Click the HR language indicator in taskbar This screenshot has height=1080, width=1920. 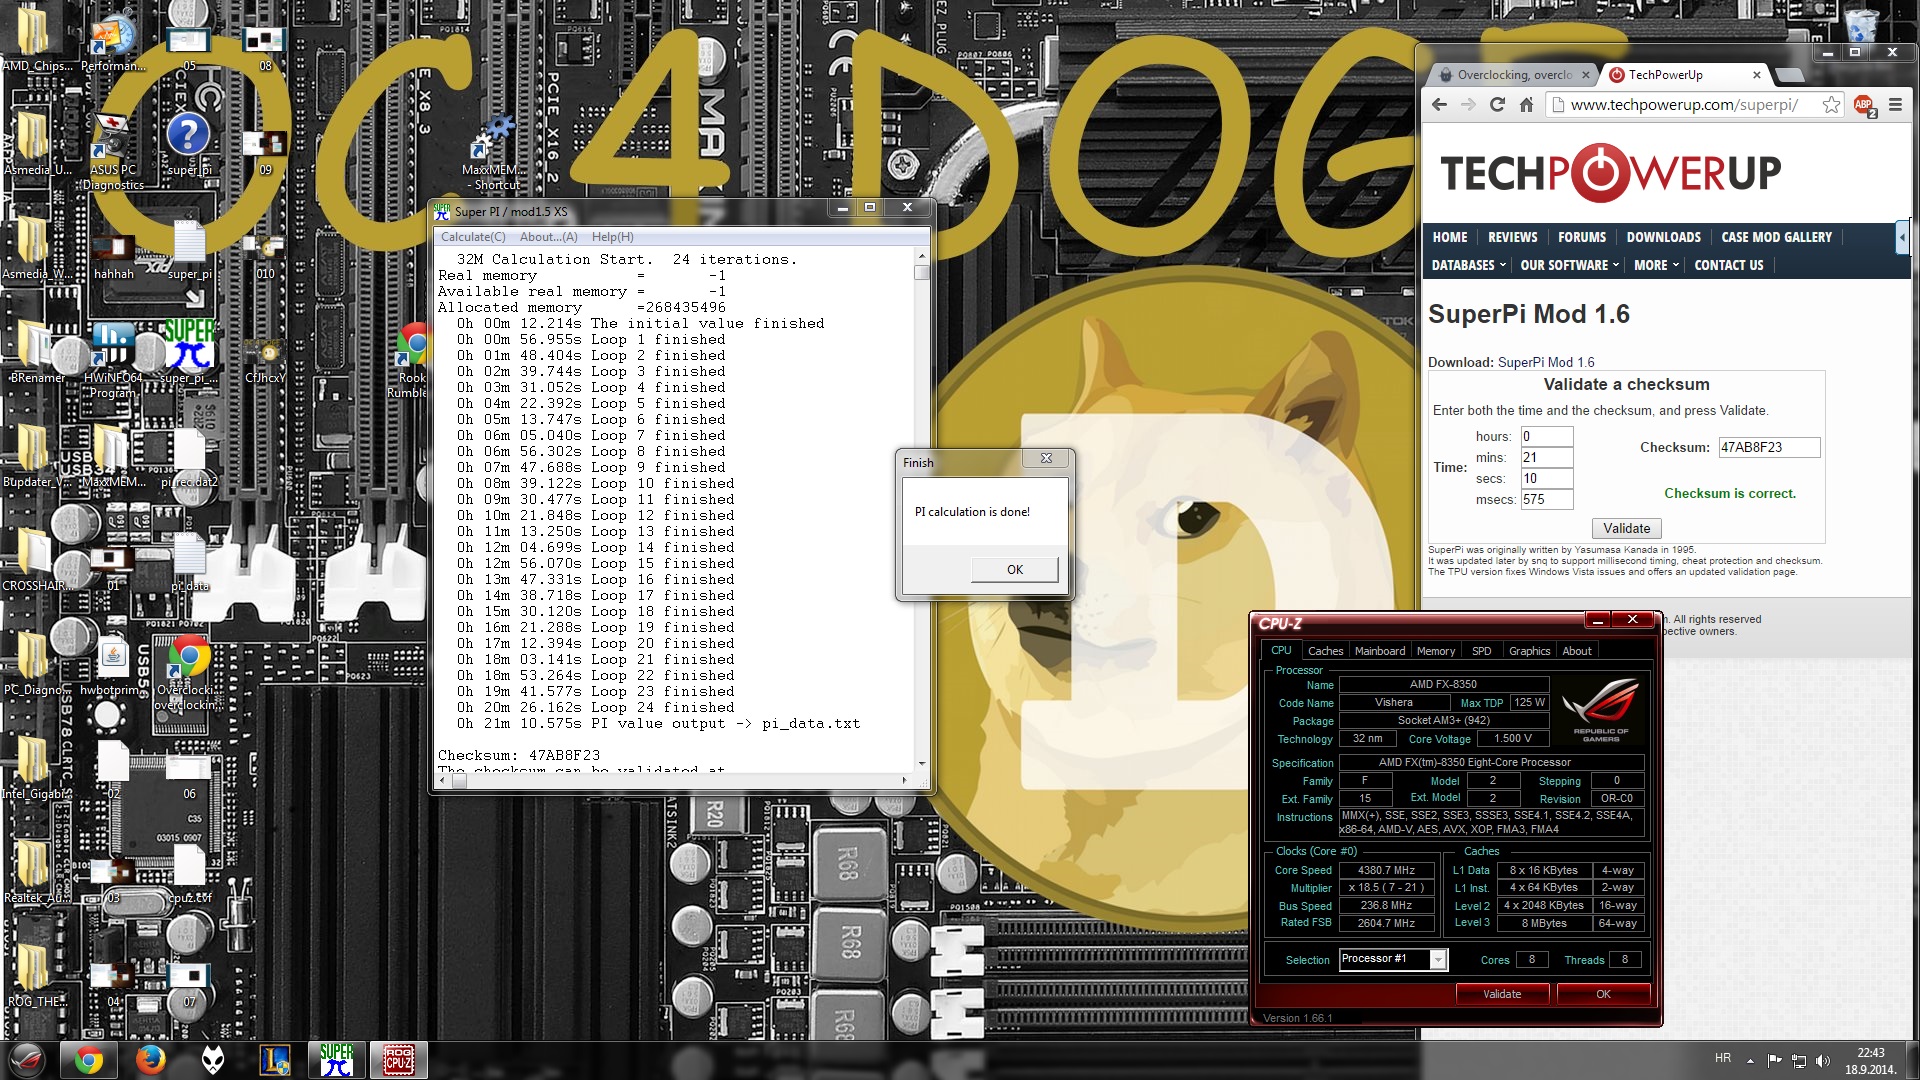(1722, 1058)
